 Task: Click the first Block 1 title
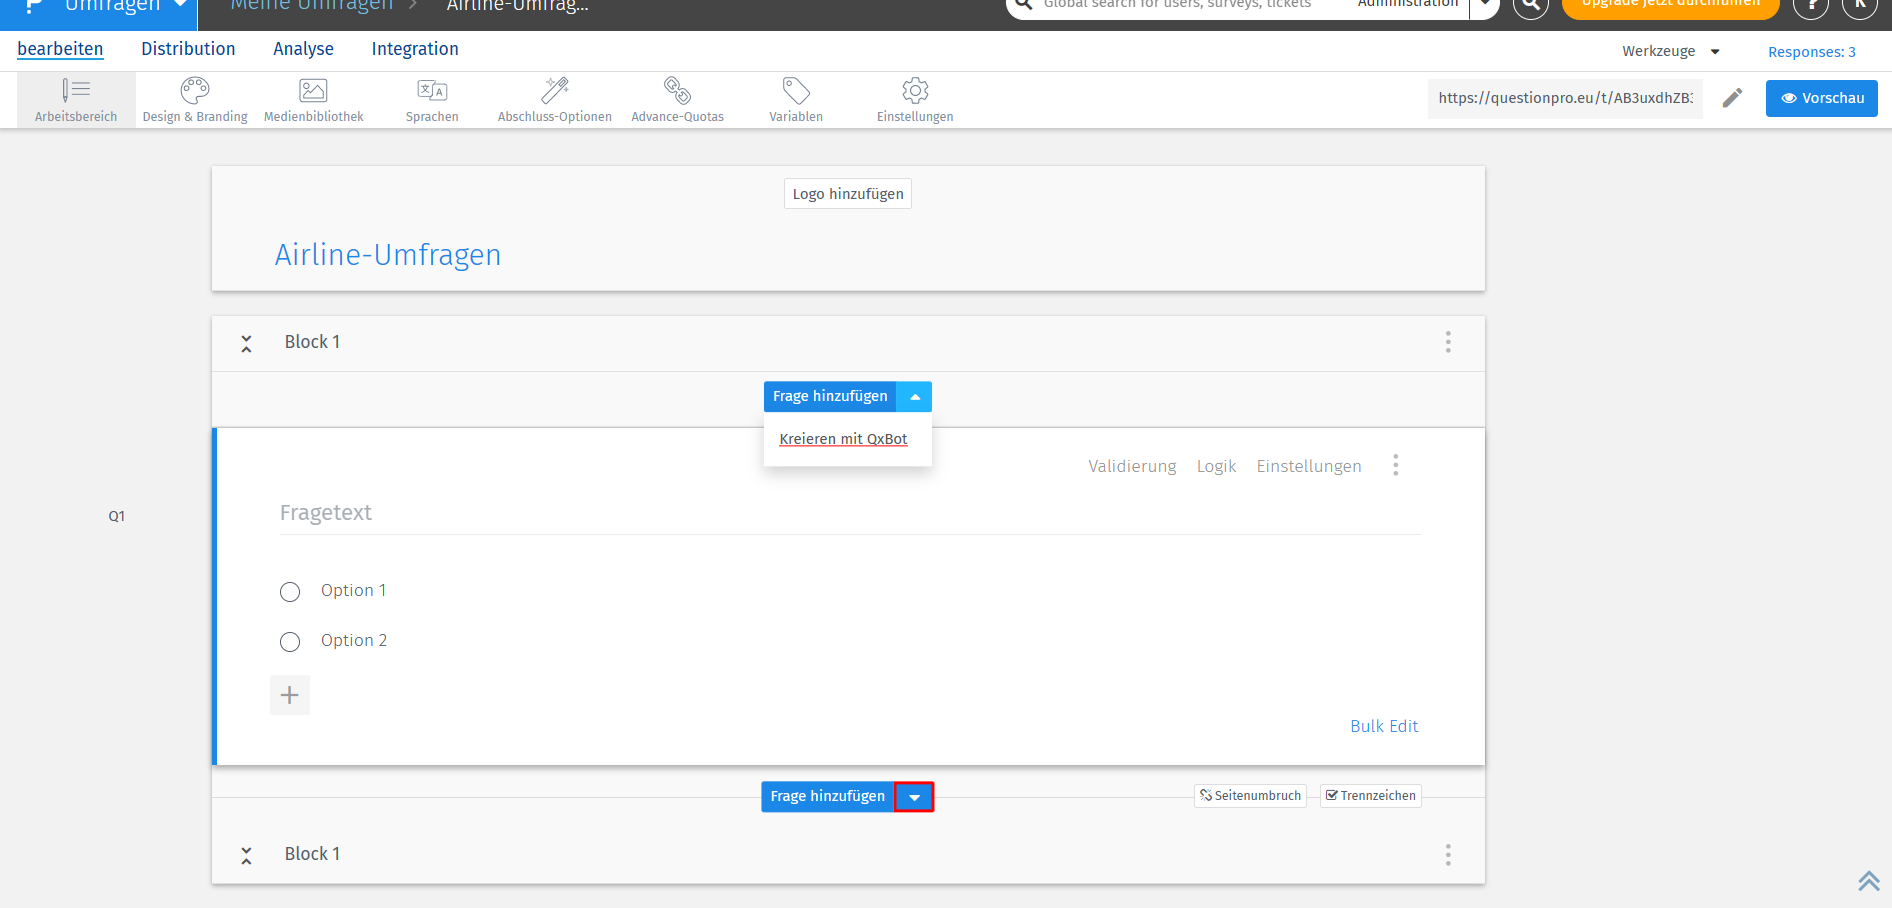pos(312,342)
